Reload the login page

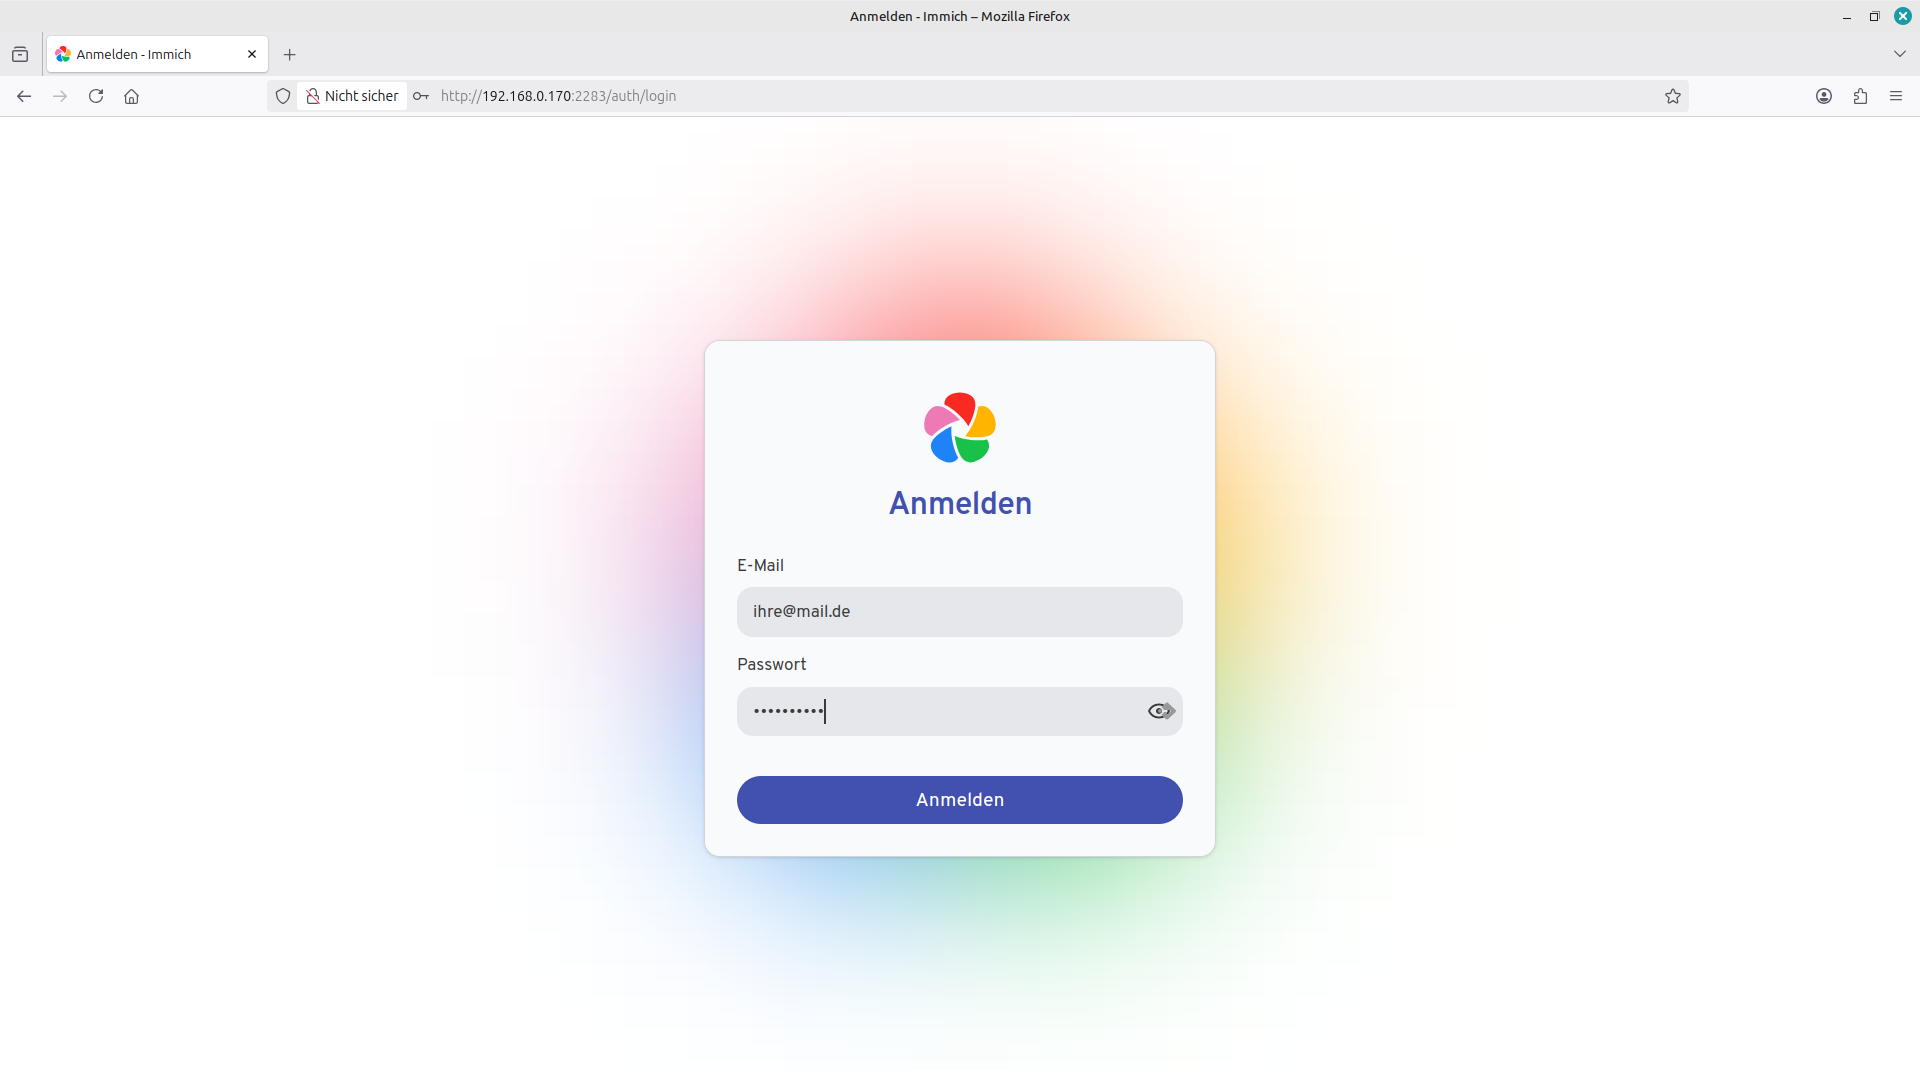(96, 96)
